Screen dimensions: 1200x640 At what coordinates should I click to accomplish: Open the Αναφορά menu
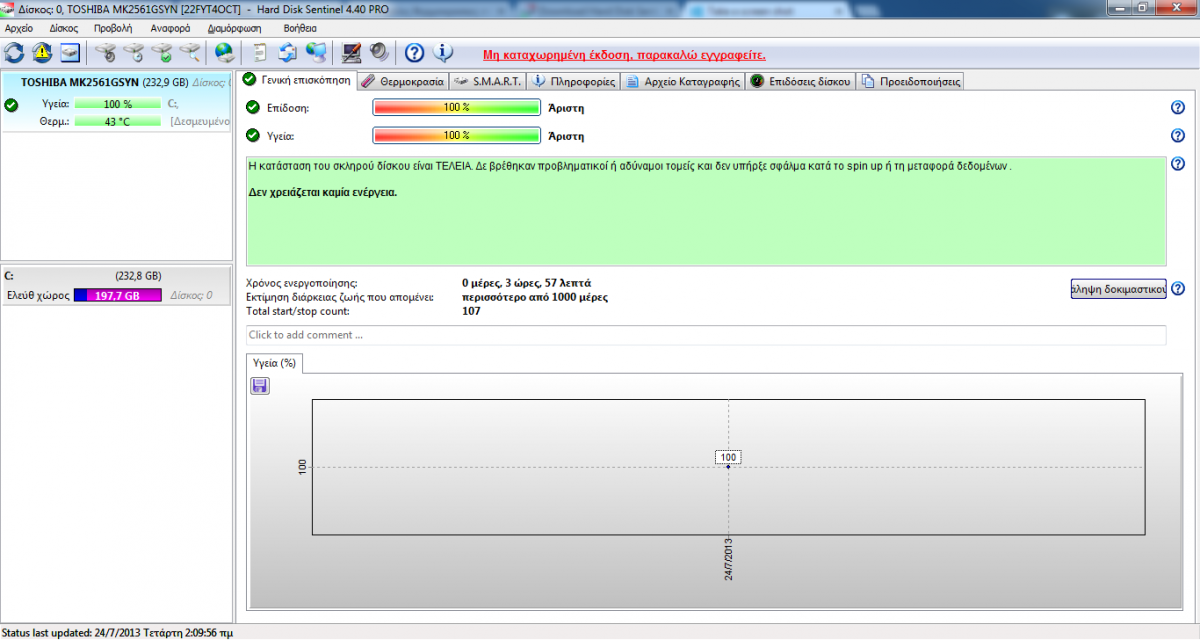(x=170, y=28)
